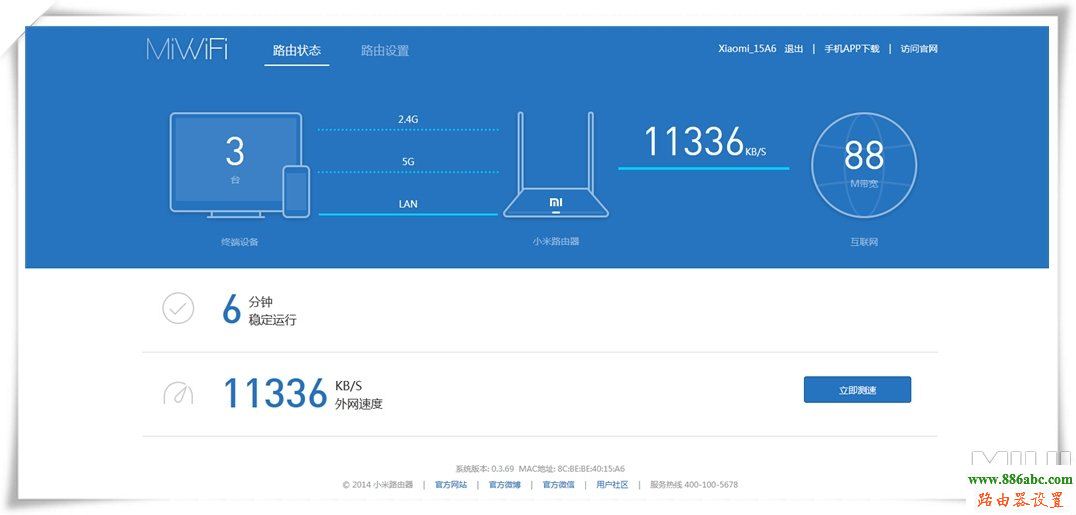Click the speedometer icon beside 外网速度
This screenshot has width=1076, height=515.
click(178, 393)
